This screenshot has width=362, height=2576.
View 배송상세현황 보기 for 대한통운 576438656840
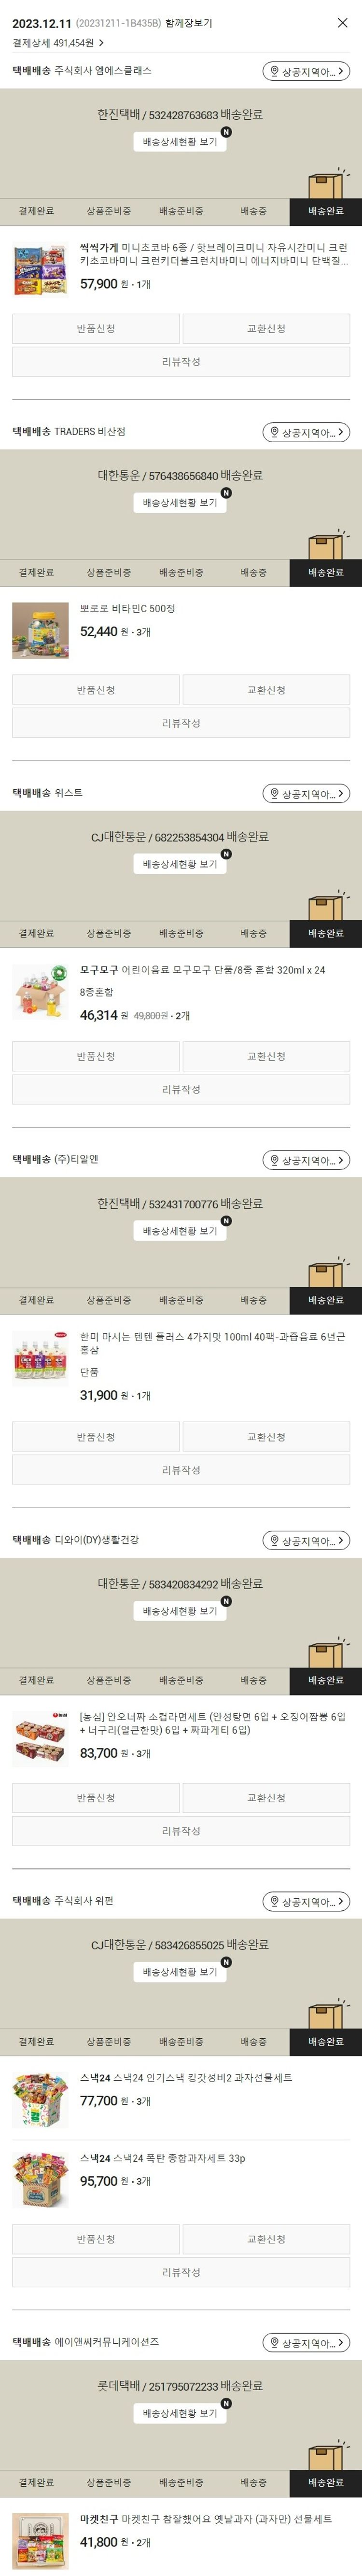180,503
